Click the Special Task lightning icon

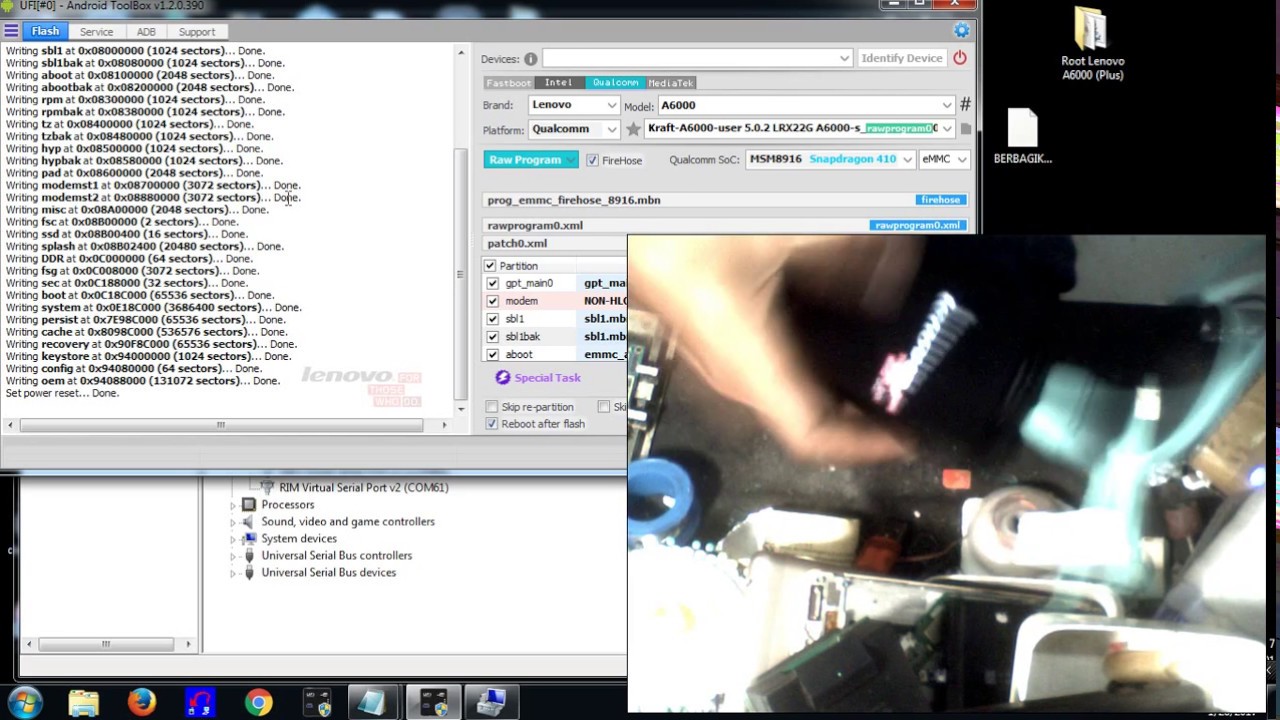tap(503, 377)
